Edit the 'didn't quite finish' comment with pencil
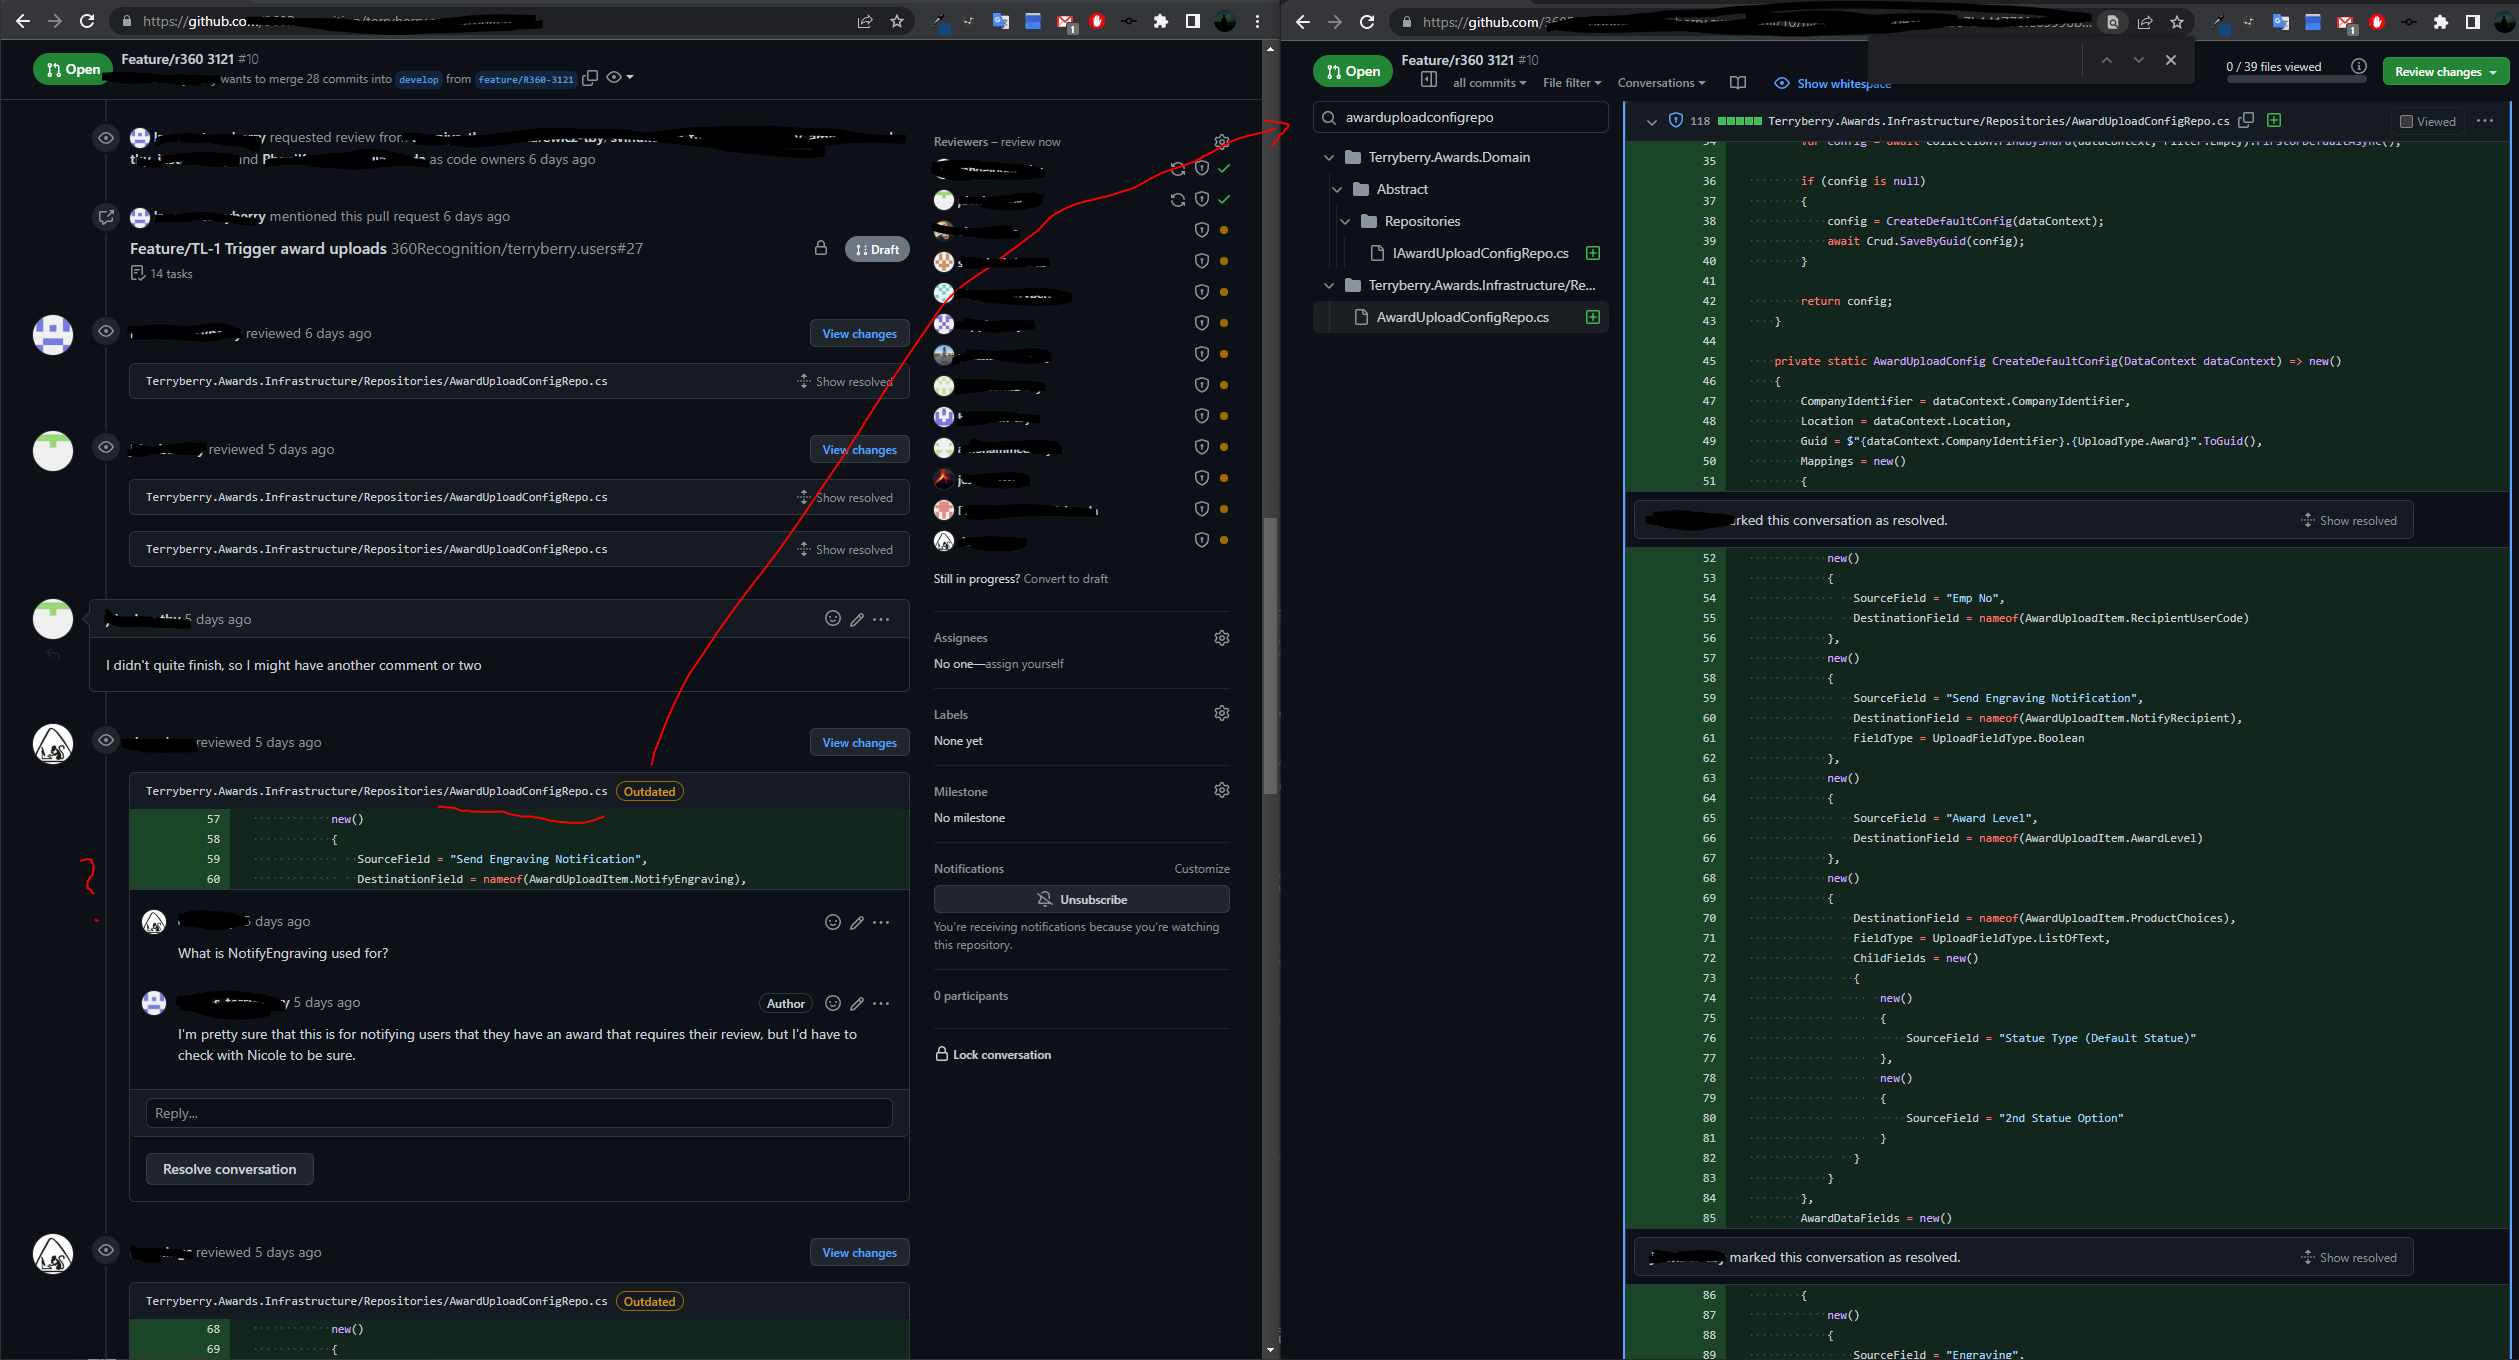This screenshot has height=1360, width=2519. tap(857, 620)
